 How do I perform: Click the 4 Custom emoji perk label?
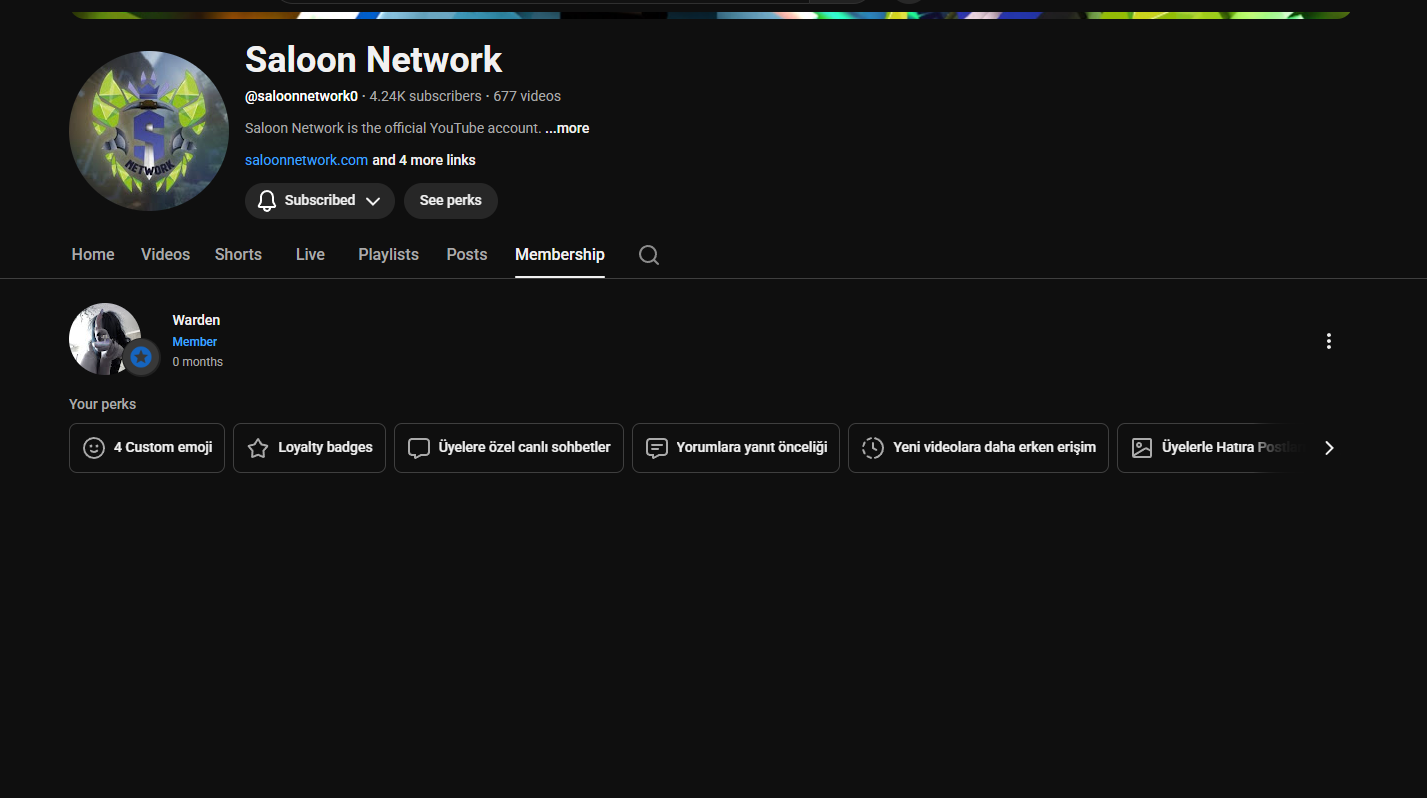tap(163, 448)
